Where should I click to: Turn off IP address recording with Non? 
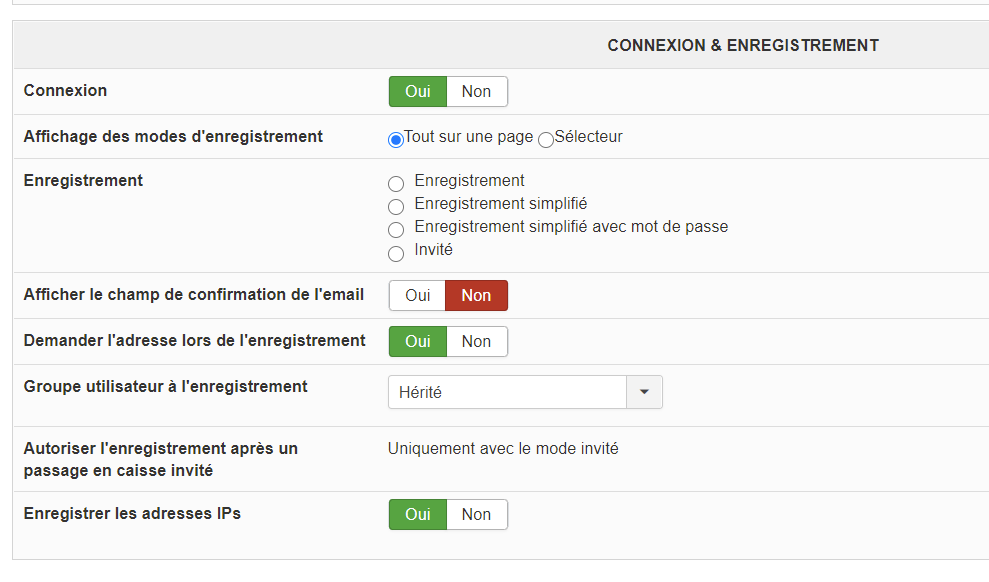coord(476,515)
